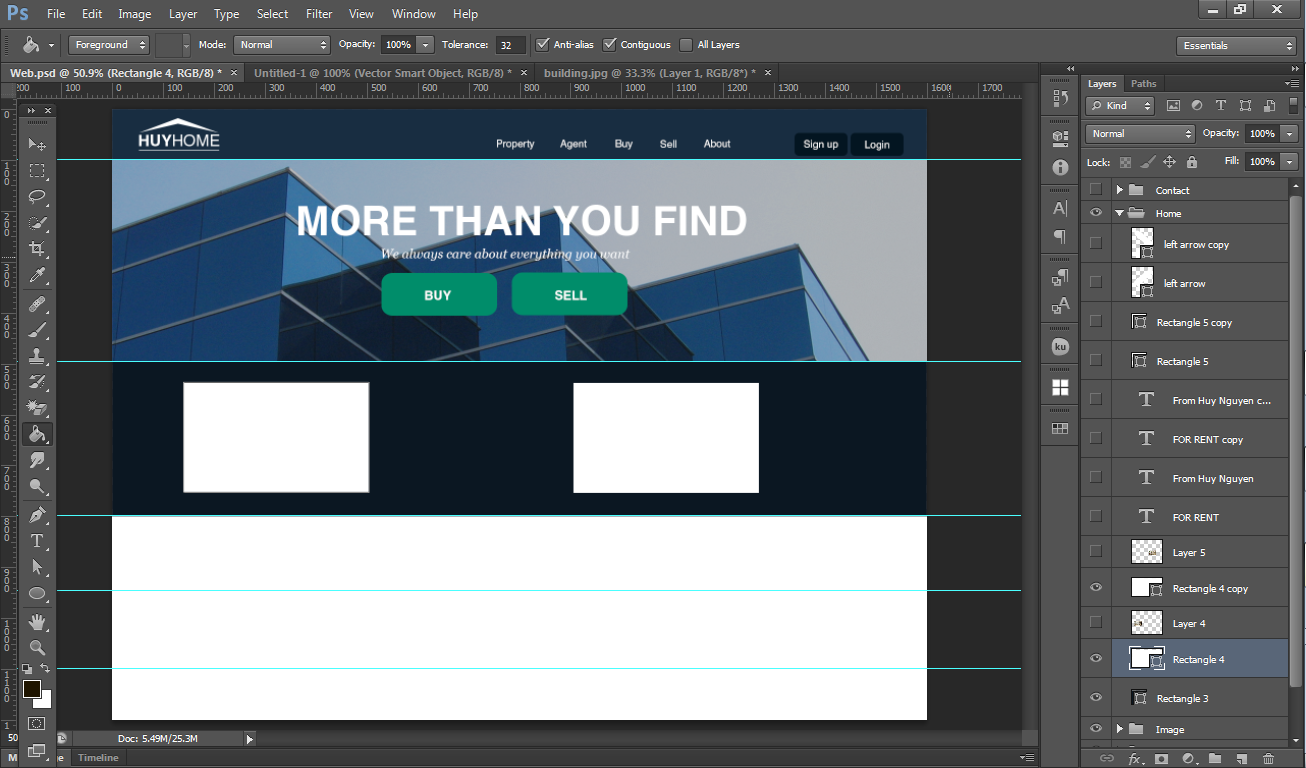Select the Move tool
The width and height of the screenshot is (1306, 768).
click(x=37, y=144)
